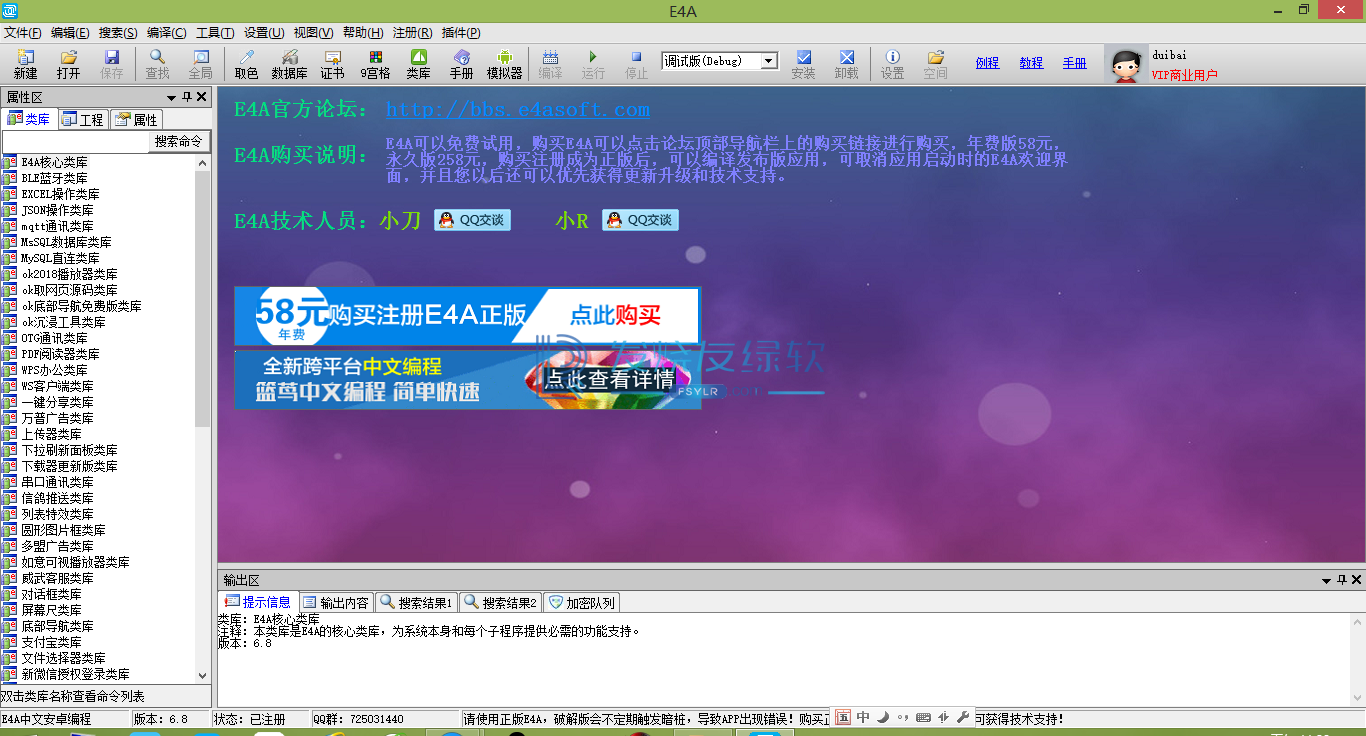This screenshot has width=1366, height=736.
Task: Click the 全局 global search icon
Action: 201,64
